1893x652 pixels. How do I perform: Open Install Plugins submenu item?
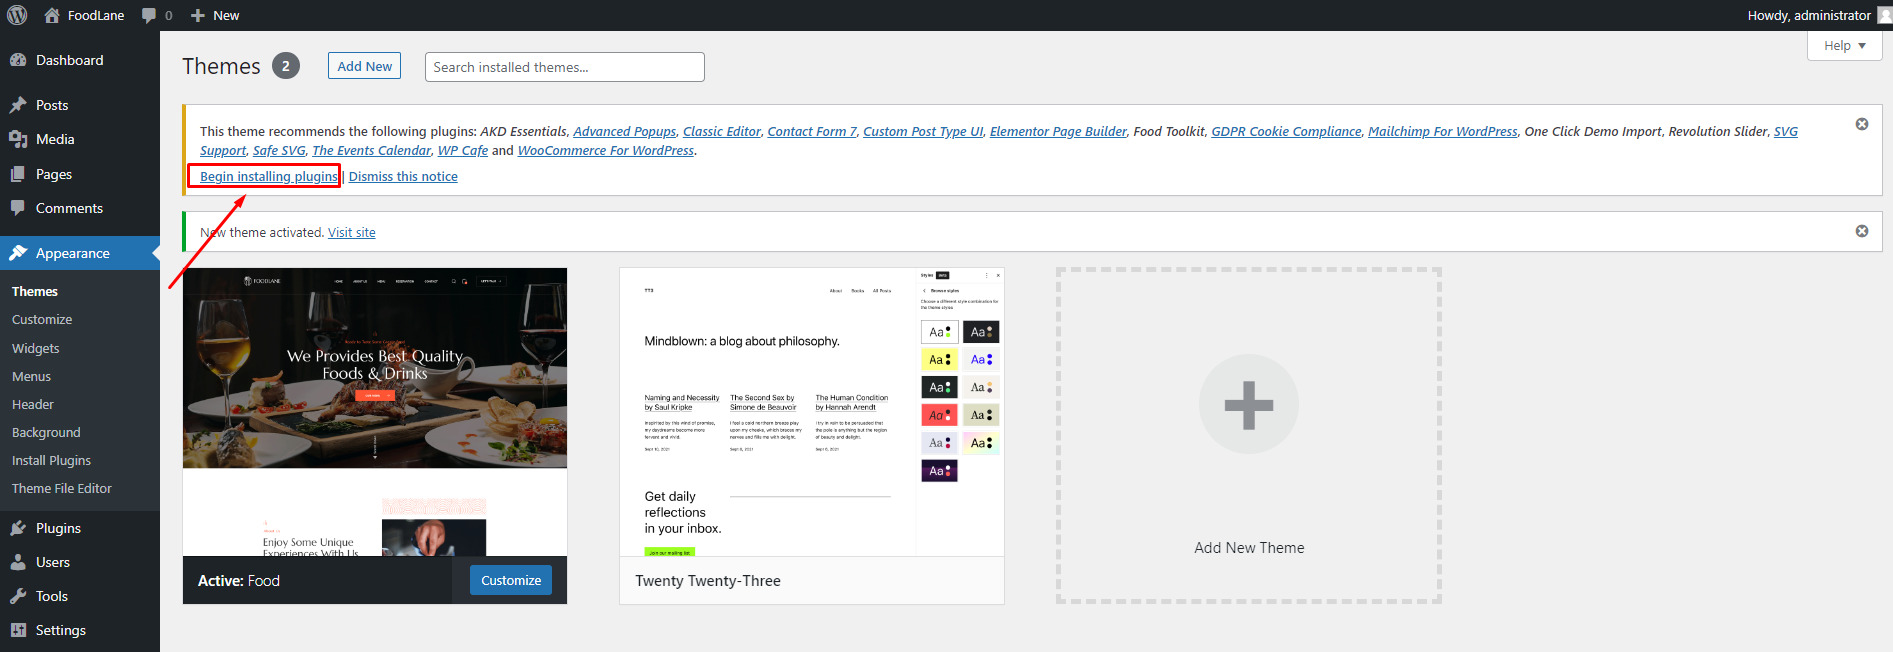(51, 460)
